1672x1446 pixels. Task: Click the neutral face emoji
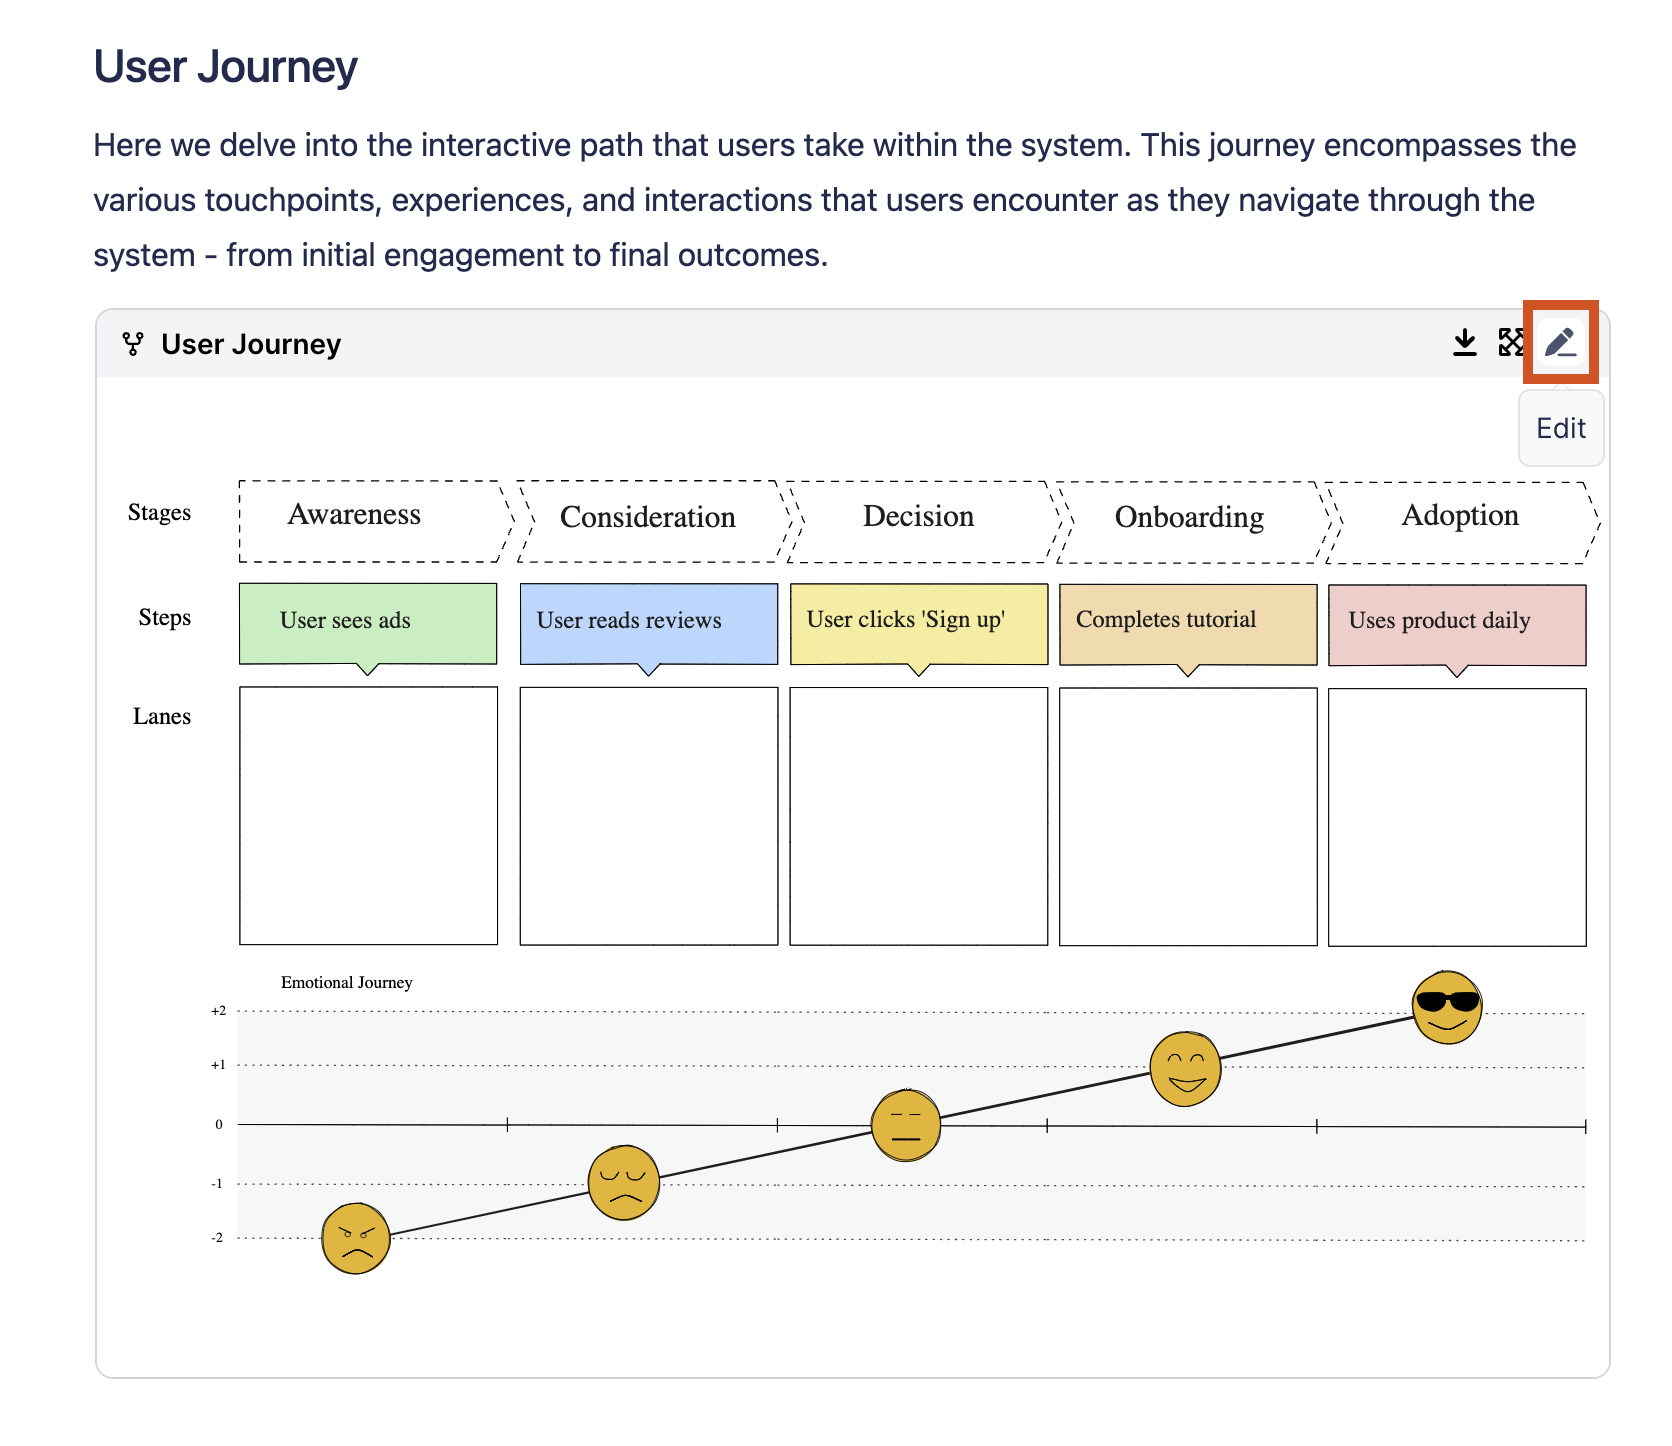905,1125
